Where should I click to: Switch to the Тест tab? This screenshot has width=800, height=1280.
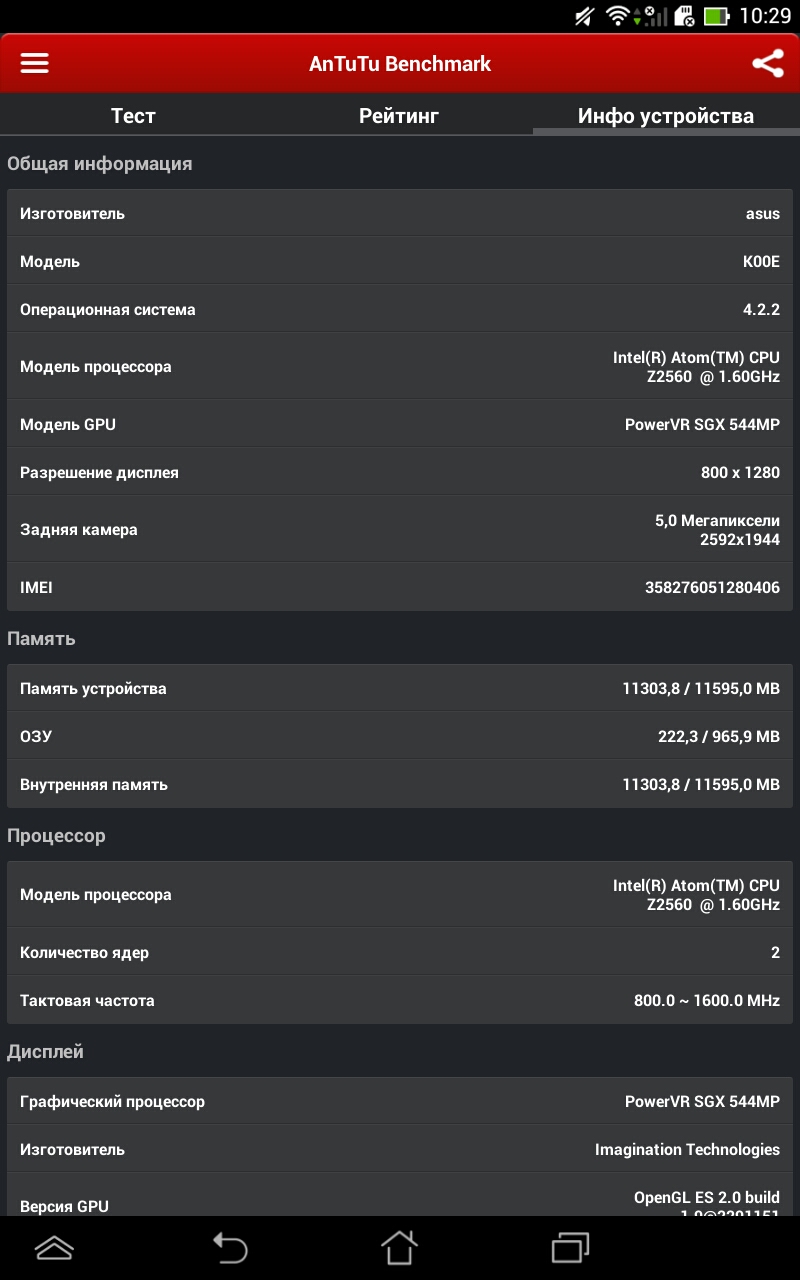133,115
